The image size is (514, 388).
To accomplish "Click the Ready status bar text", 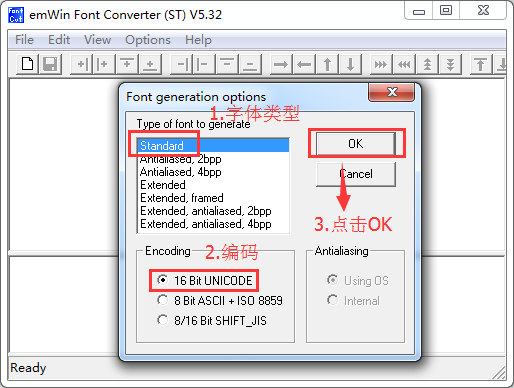I will 28,368.
